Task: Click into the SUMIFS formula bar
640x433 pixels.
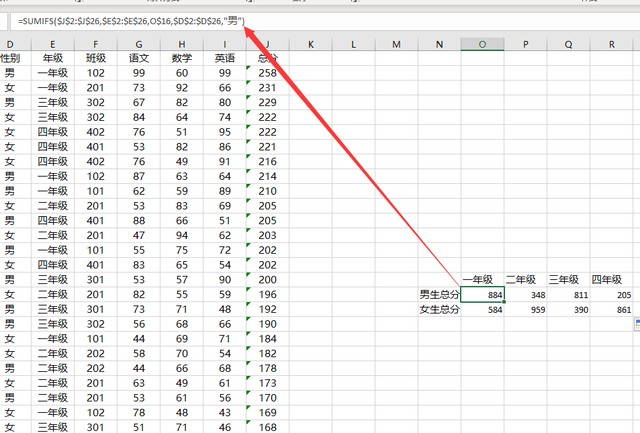Action: click(x=324, y=21)
